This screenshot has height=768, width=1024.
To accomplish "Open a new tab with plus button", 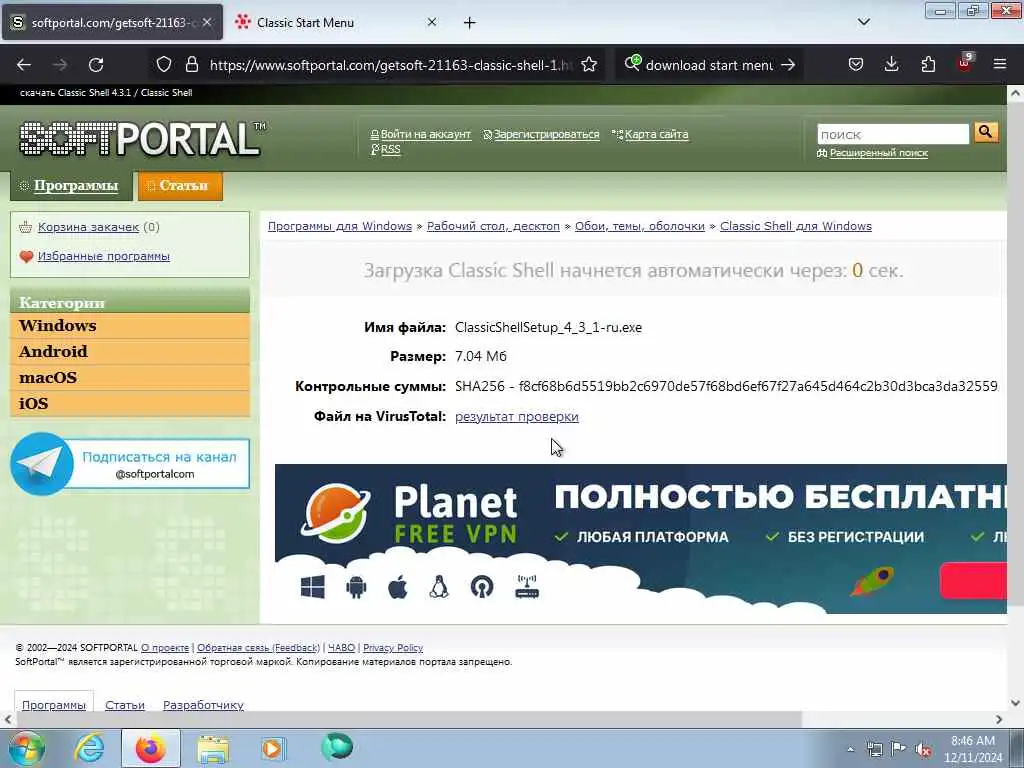I will coord(470,23).
